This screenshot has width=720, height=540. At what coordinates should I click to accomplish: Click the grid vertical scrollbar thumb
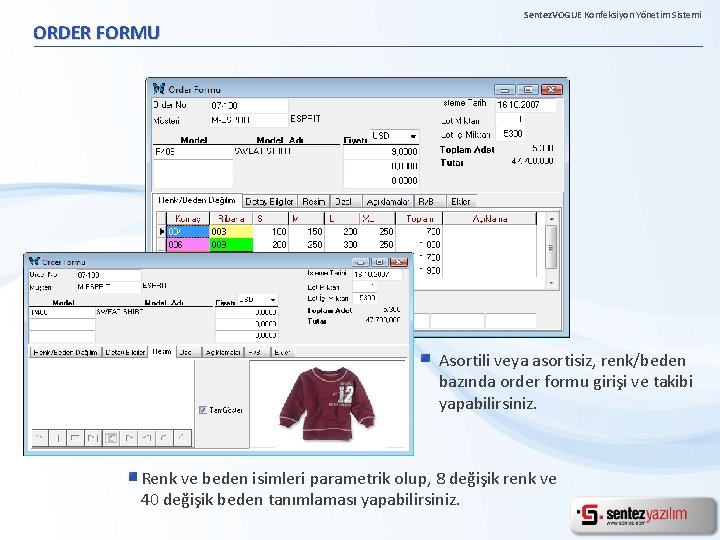click(x=551, y=247)
